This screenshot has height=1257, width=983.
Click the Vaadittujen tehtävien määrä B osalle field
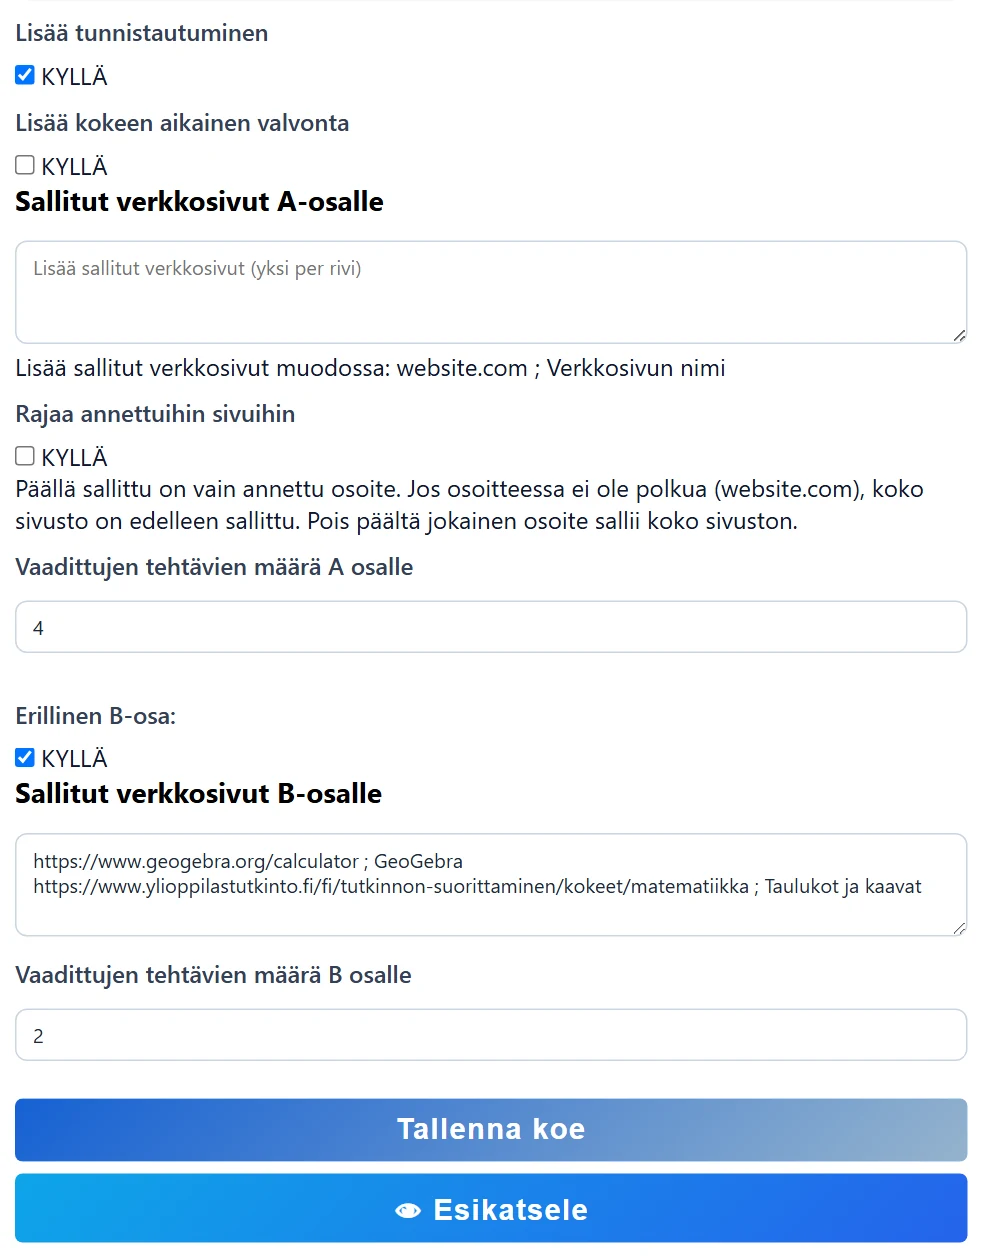(x=491, y=1035)
